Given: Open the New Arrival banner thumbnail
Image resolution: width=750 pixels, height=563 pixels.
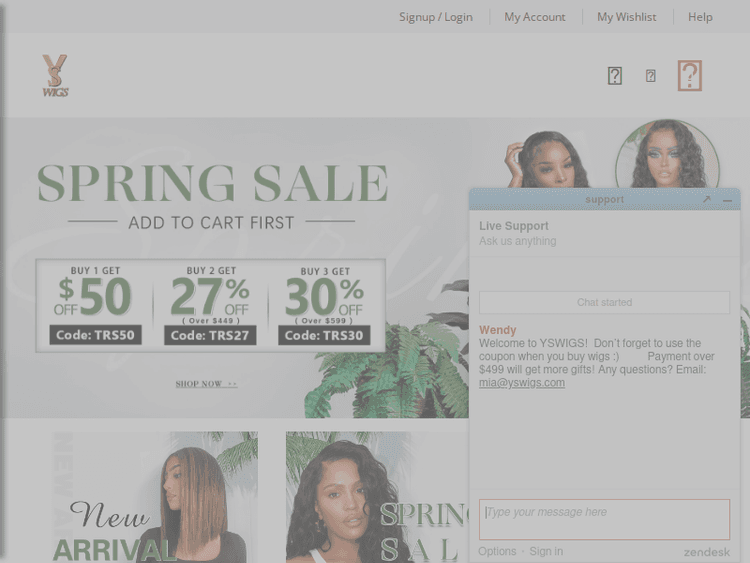Looking at the screenshot, I should (x=154, y=497).
